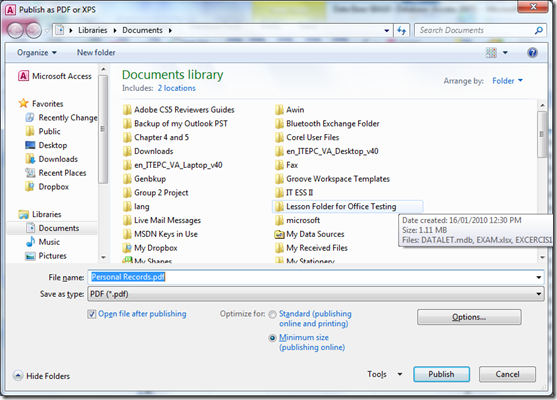Click the Options button
The image size is (557, 400).
point(469,317)
